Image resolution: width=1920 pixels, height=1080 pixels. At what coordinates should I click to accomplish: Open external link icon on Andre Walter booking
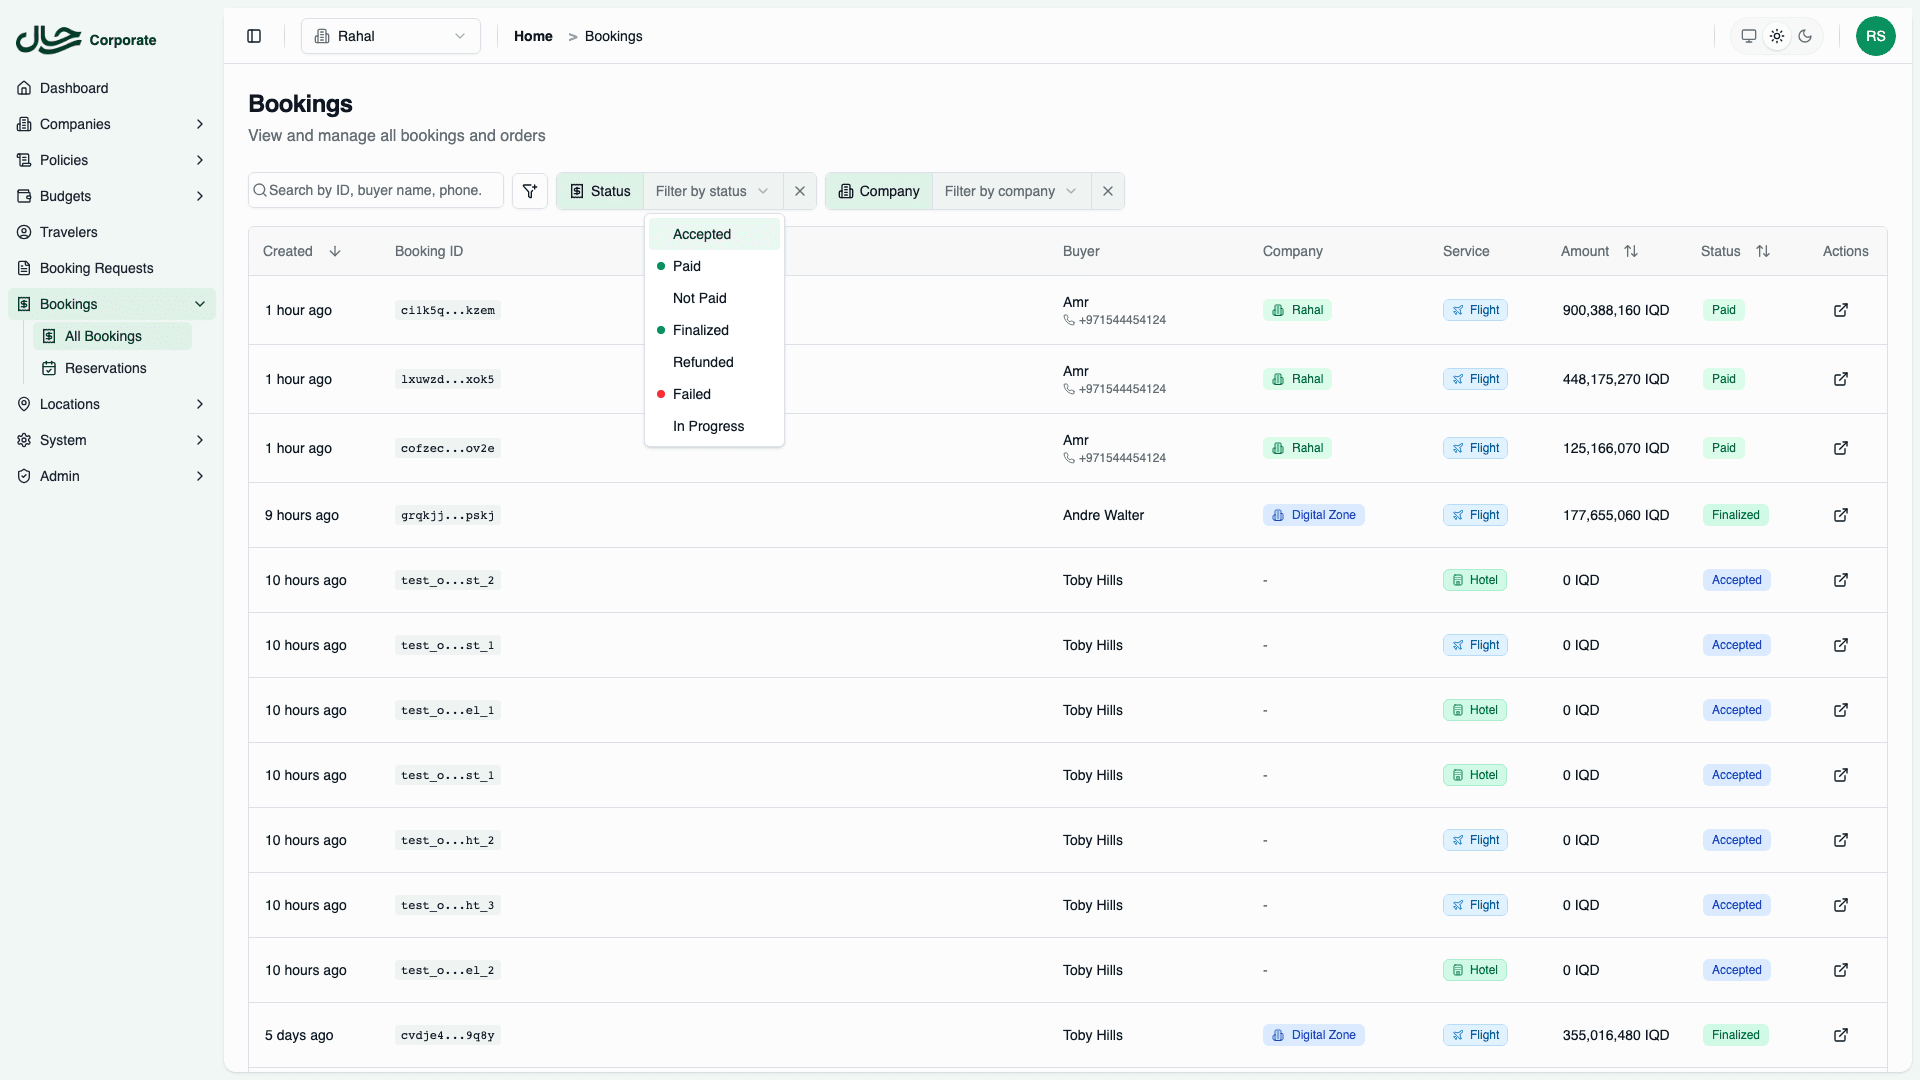[x=1841, y=515]
